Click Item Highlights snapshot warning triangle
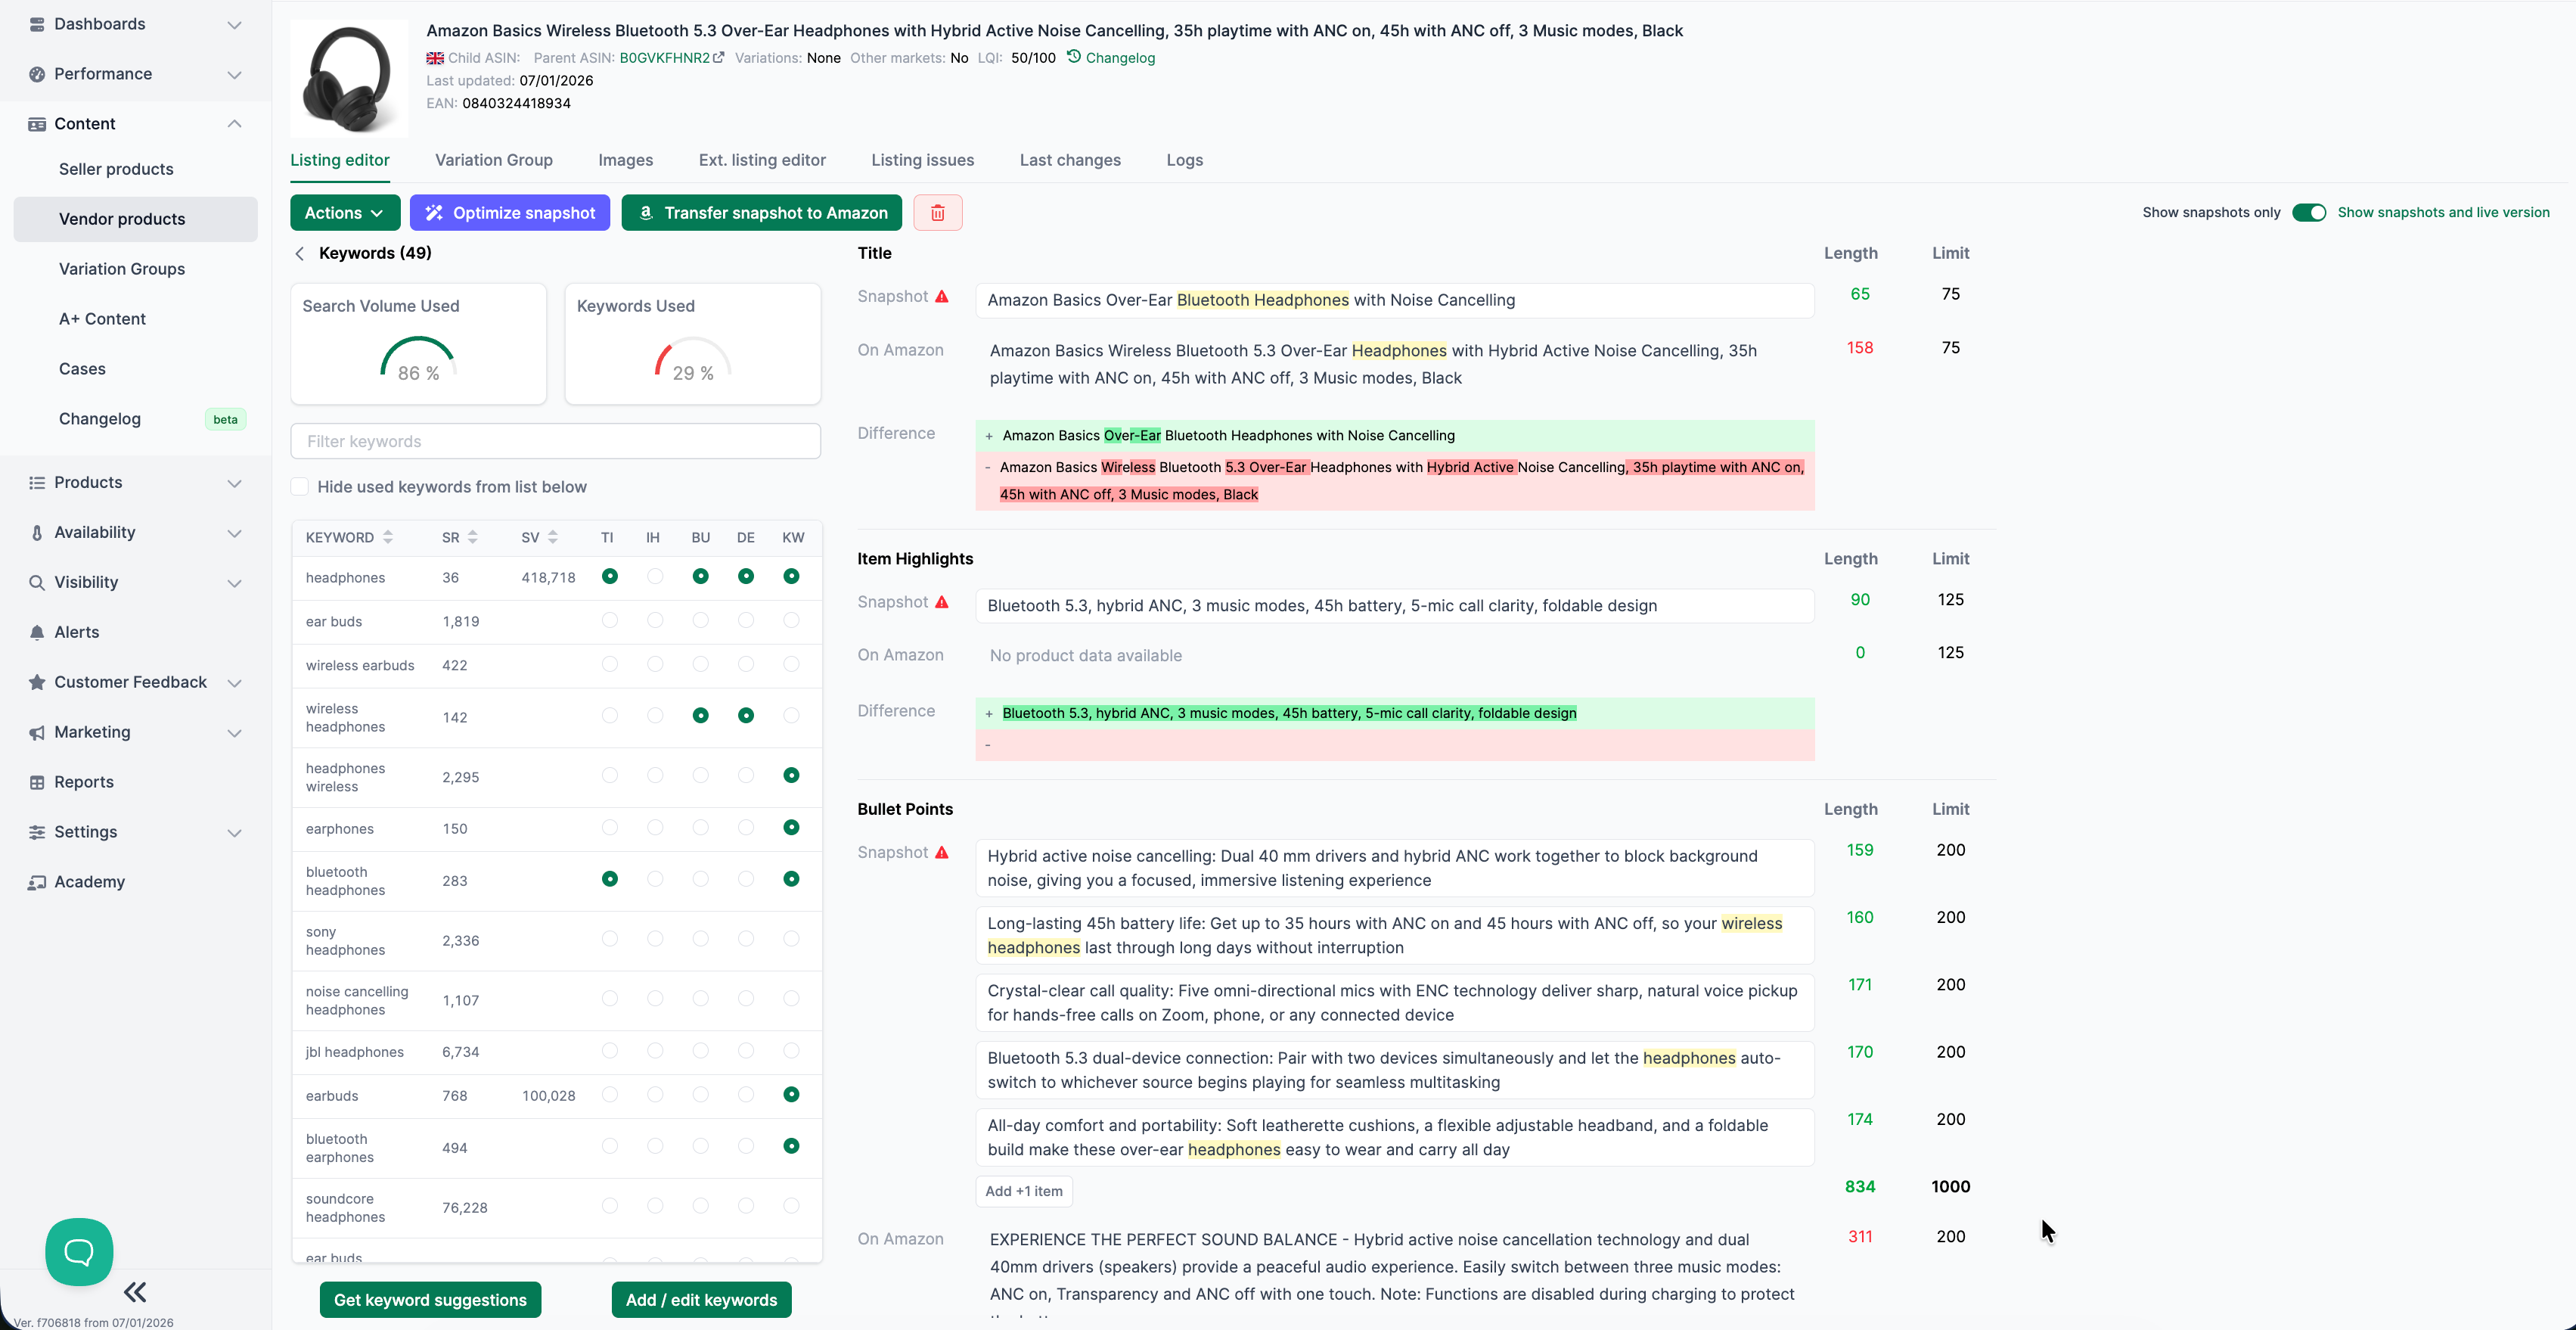This screenshot has height=1330, width=2576. click(x=942, y=602)
